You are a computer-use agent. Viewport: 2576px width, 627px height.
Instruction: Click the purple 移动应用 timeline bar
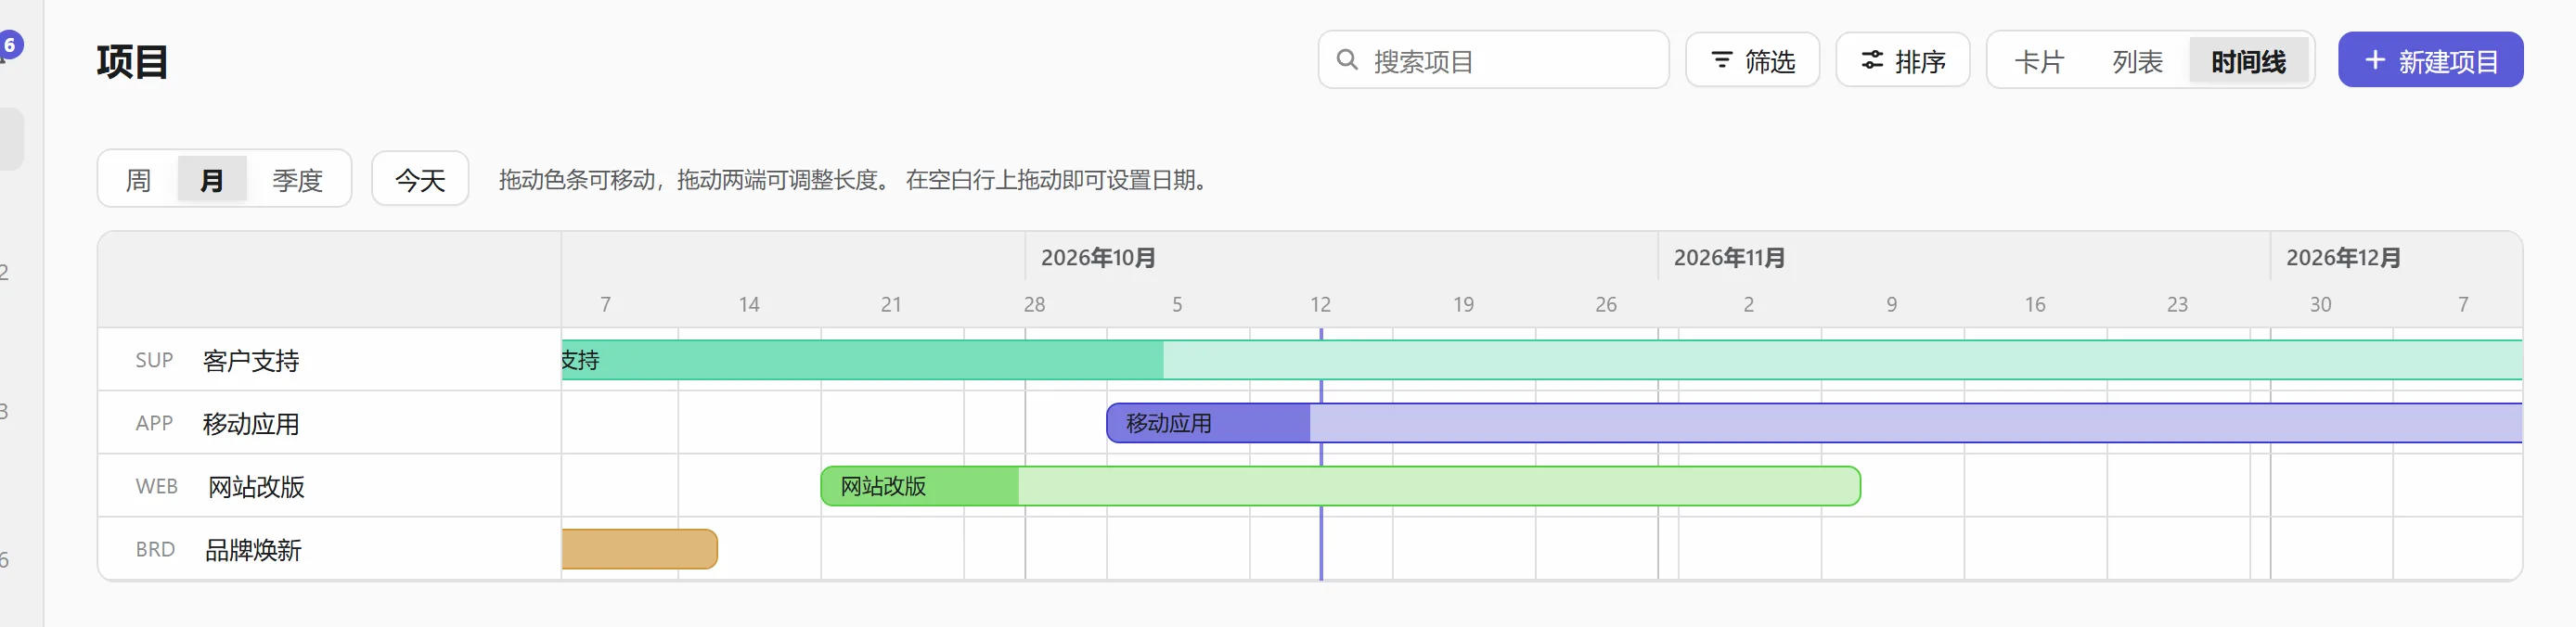coord(1814,423)
